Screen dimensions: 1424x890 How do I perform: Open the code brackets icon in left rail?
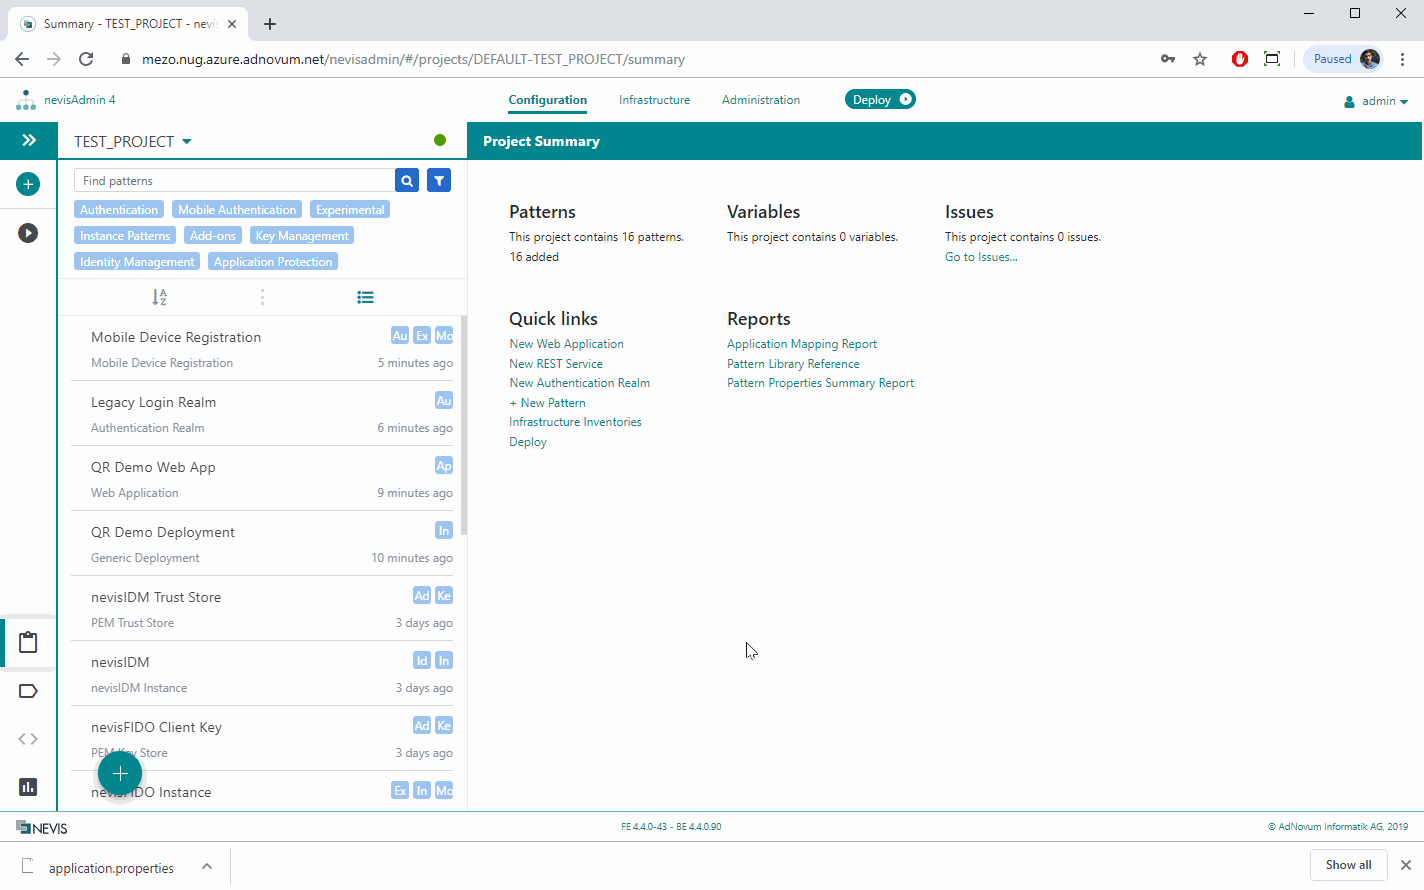pyautogui.click(x=28, y=739)
